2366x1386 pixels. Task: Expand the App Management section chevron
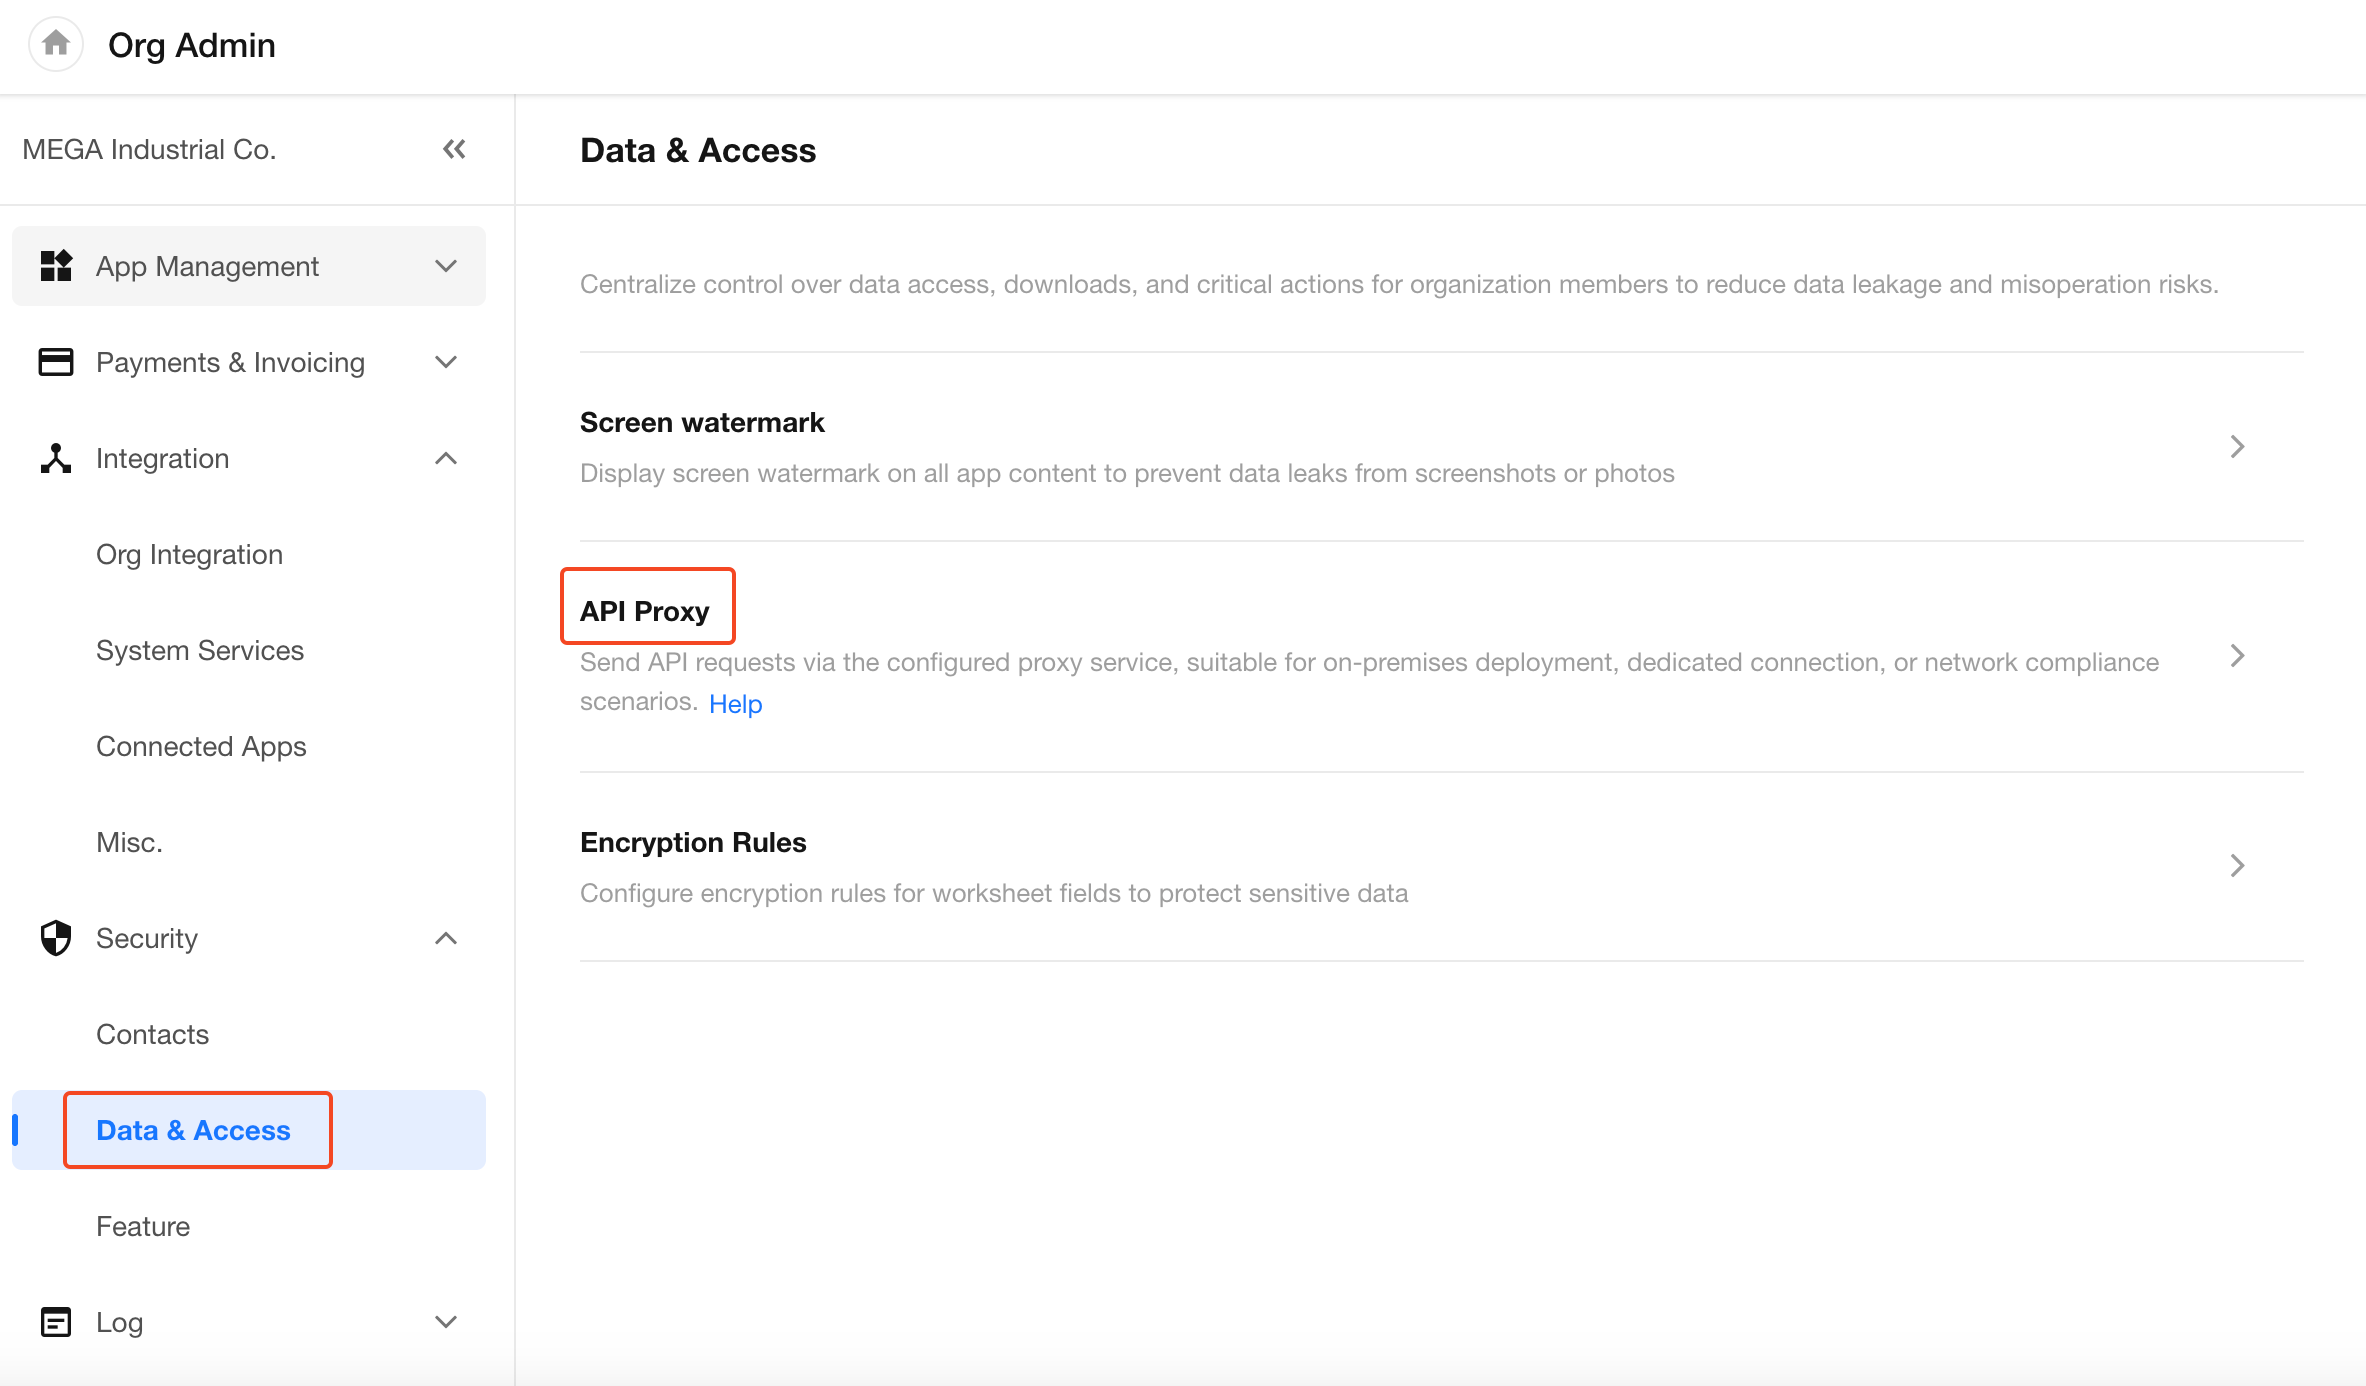point(446,266)
